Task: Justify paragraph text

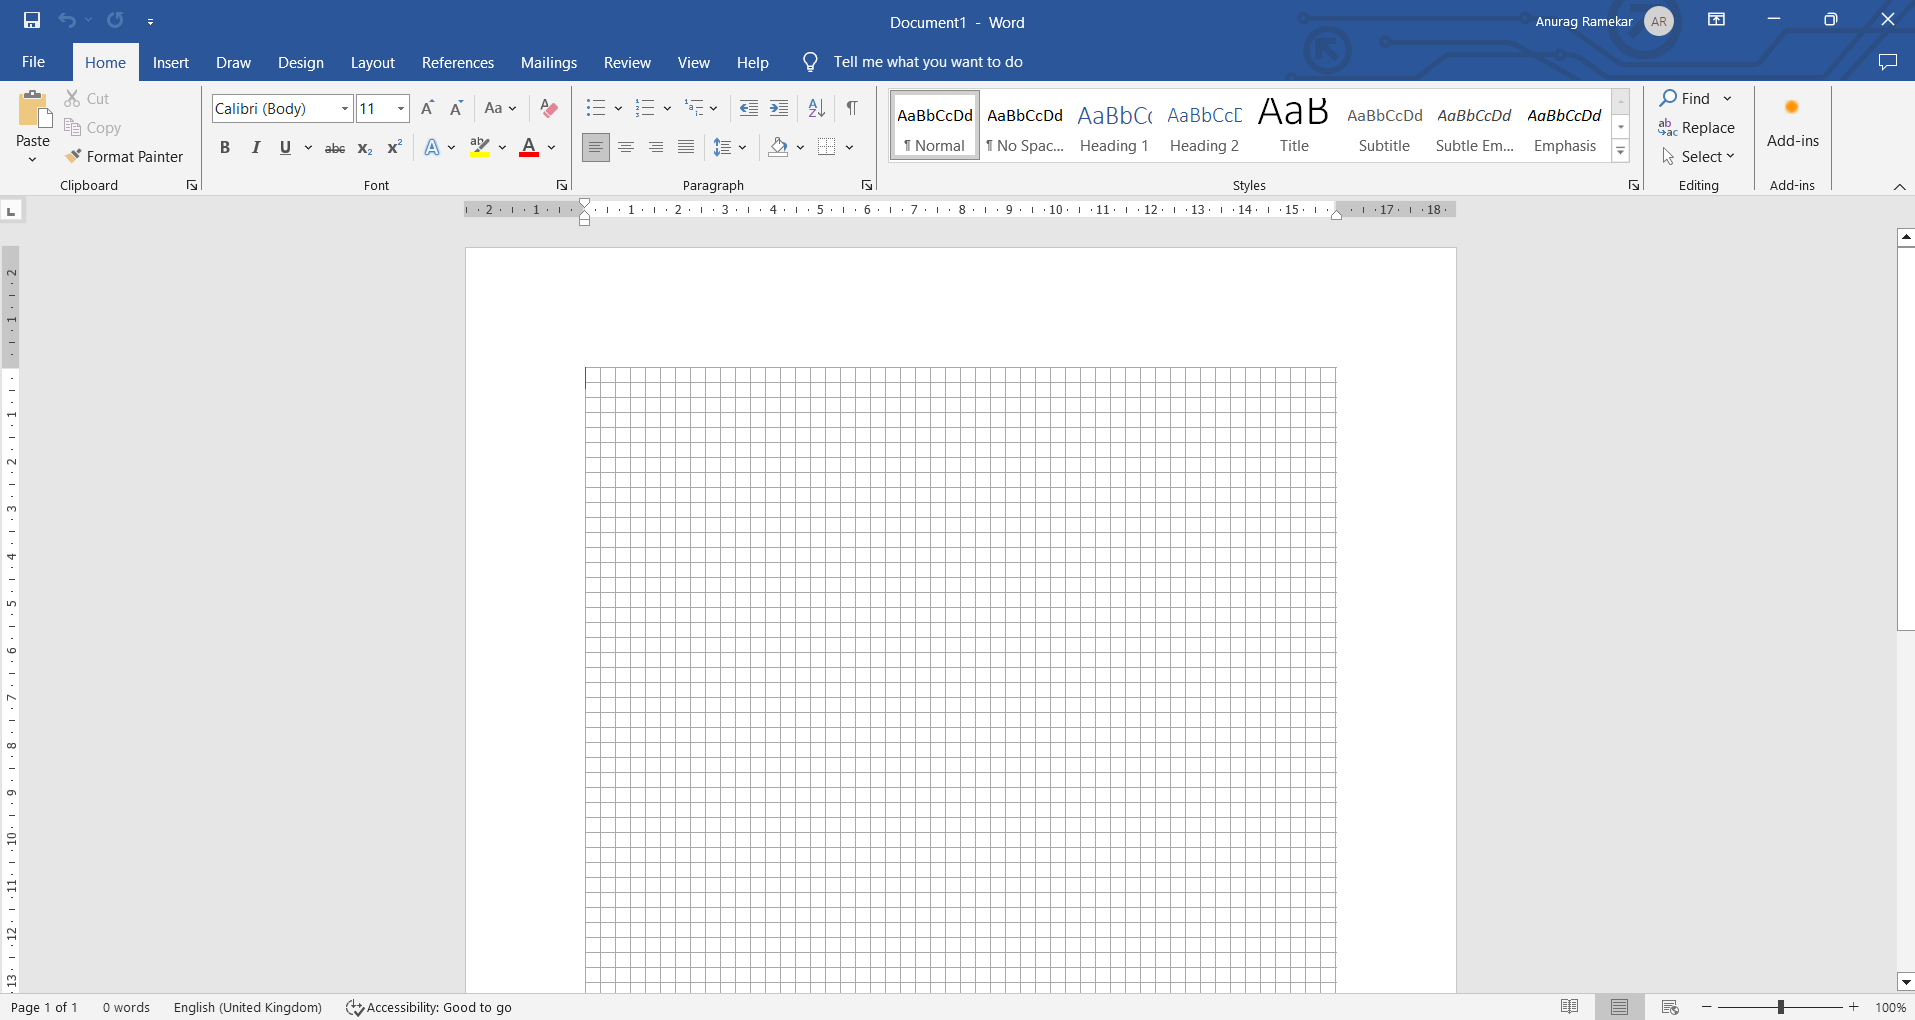Action: tap(686, 148)
